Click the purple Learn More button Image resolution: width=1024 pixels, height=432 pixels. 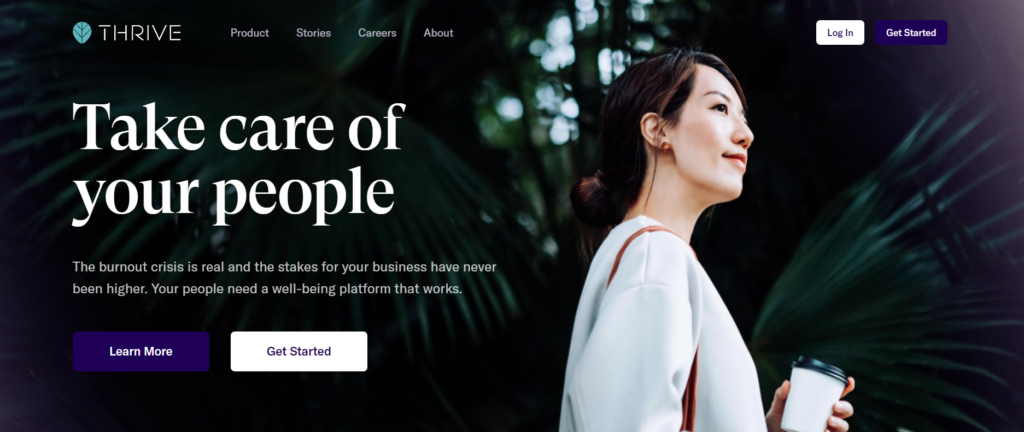click(141, 351)
